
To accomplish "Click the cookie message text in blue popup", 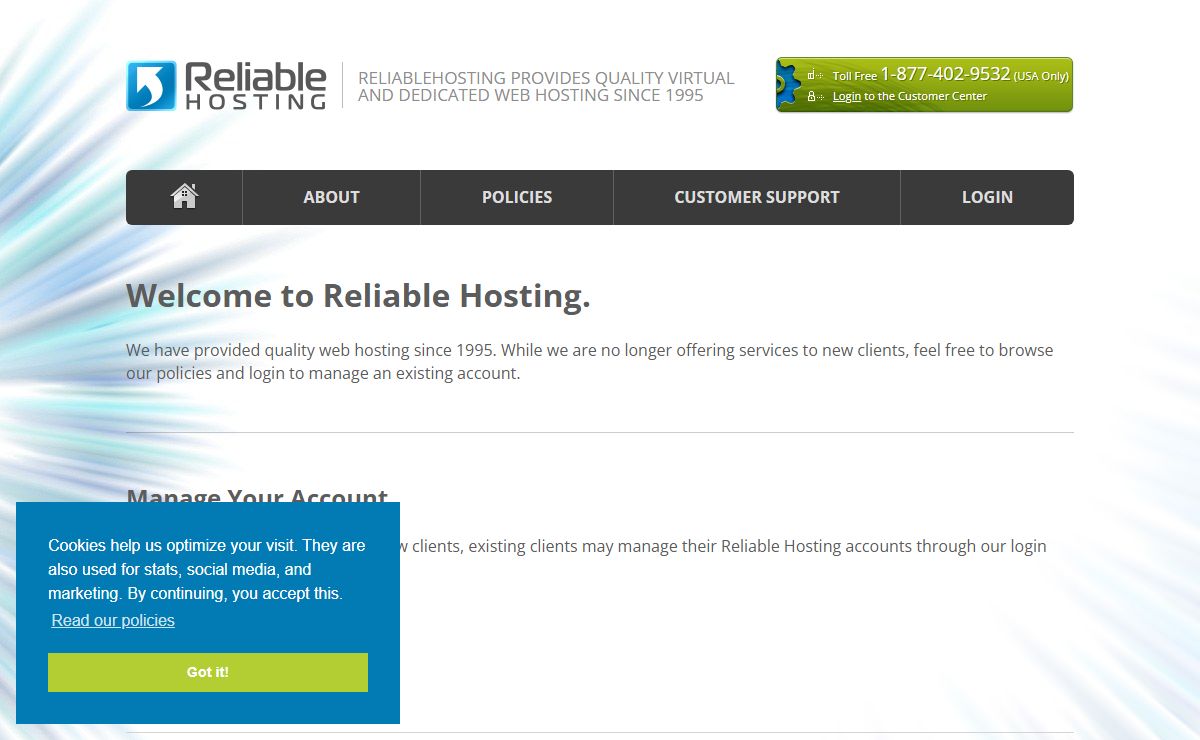I will point(207,570).
